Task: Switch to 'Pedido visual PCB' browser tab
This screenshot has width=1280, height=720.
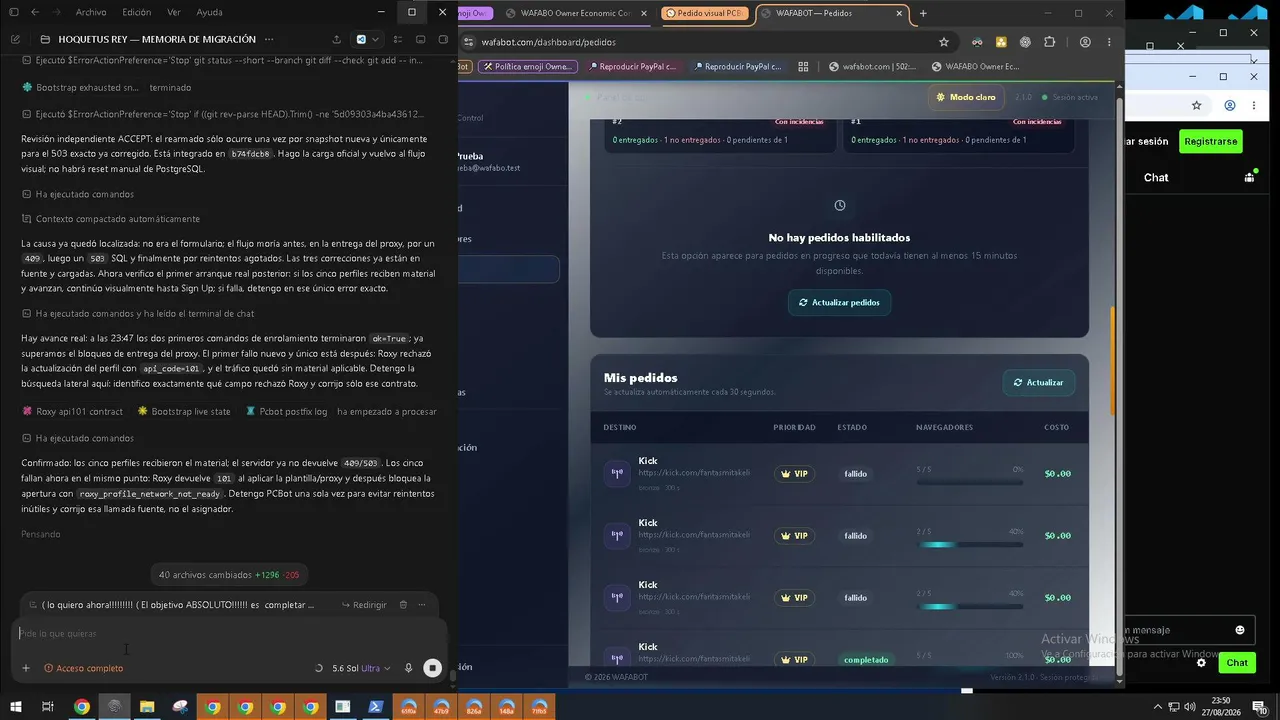Action: pos(703,13)
